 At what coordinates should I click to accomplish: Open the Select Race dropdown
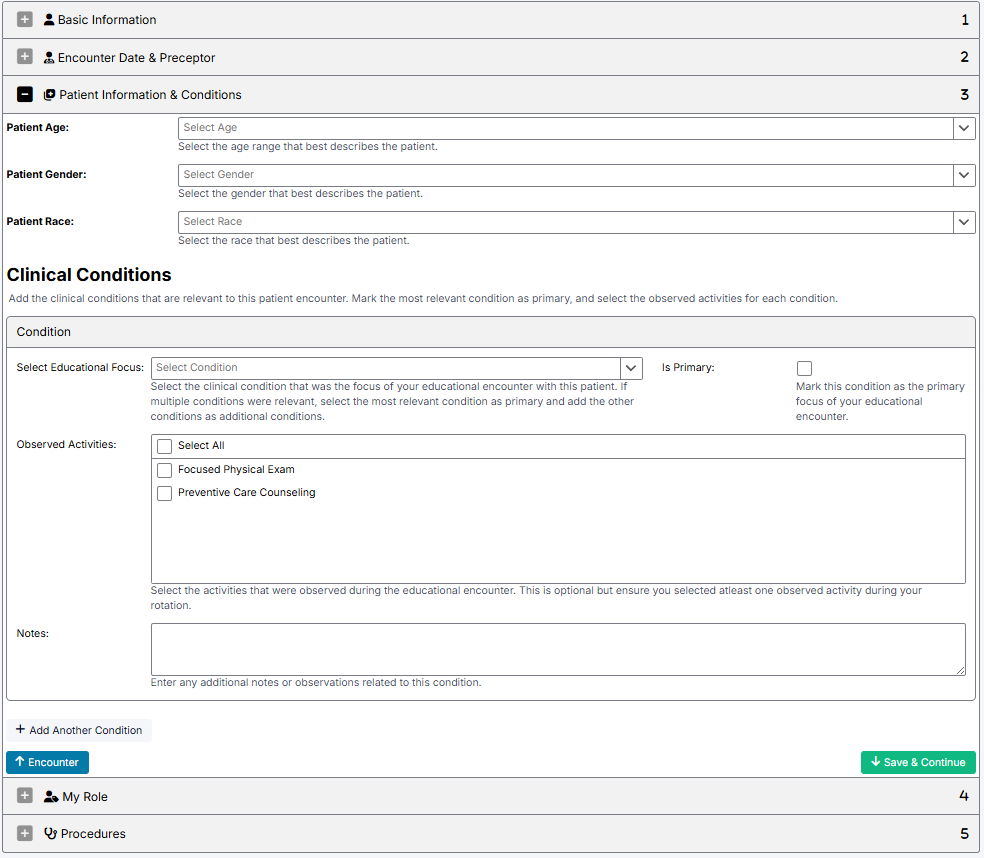964,222
